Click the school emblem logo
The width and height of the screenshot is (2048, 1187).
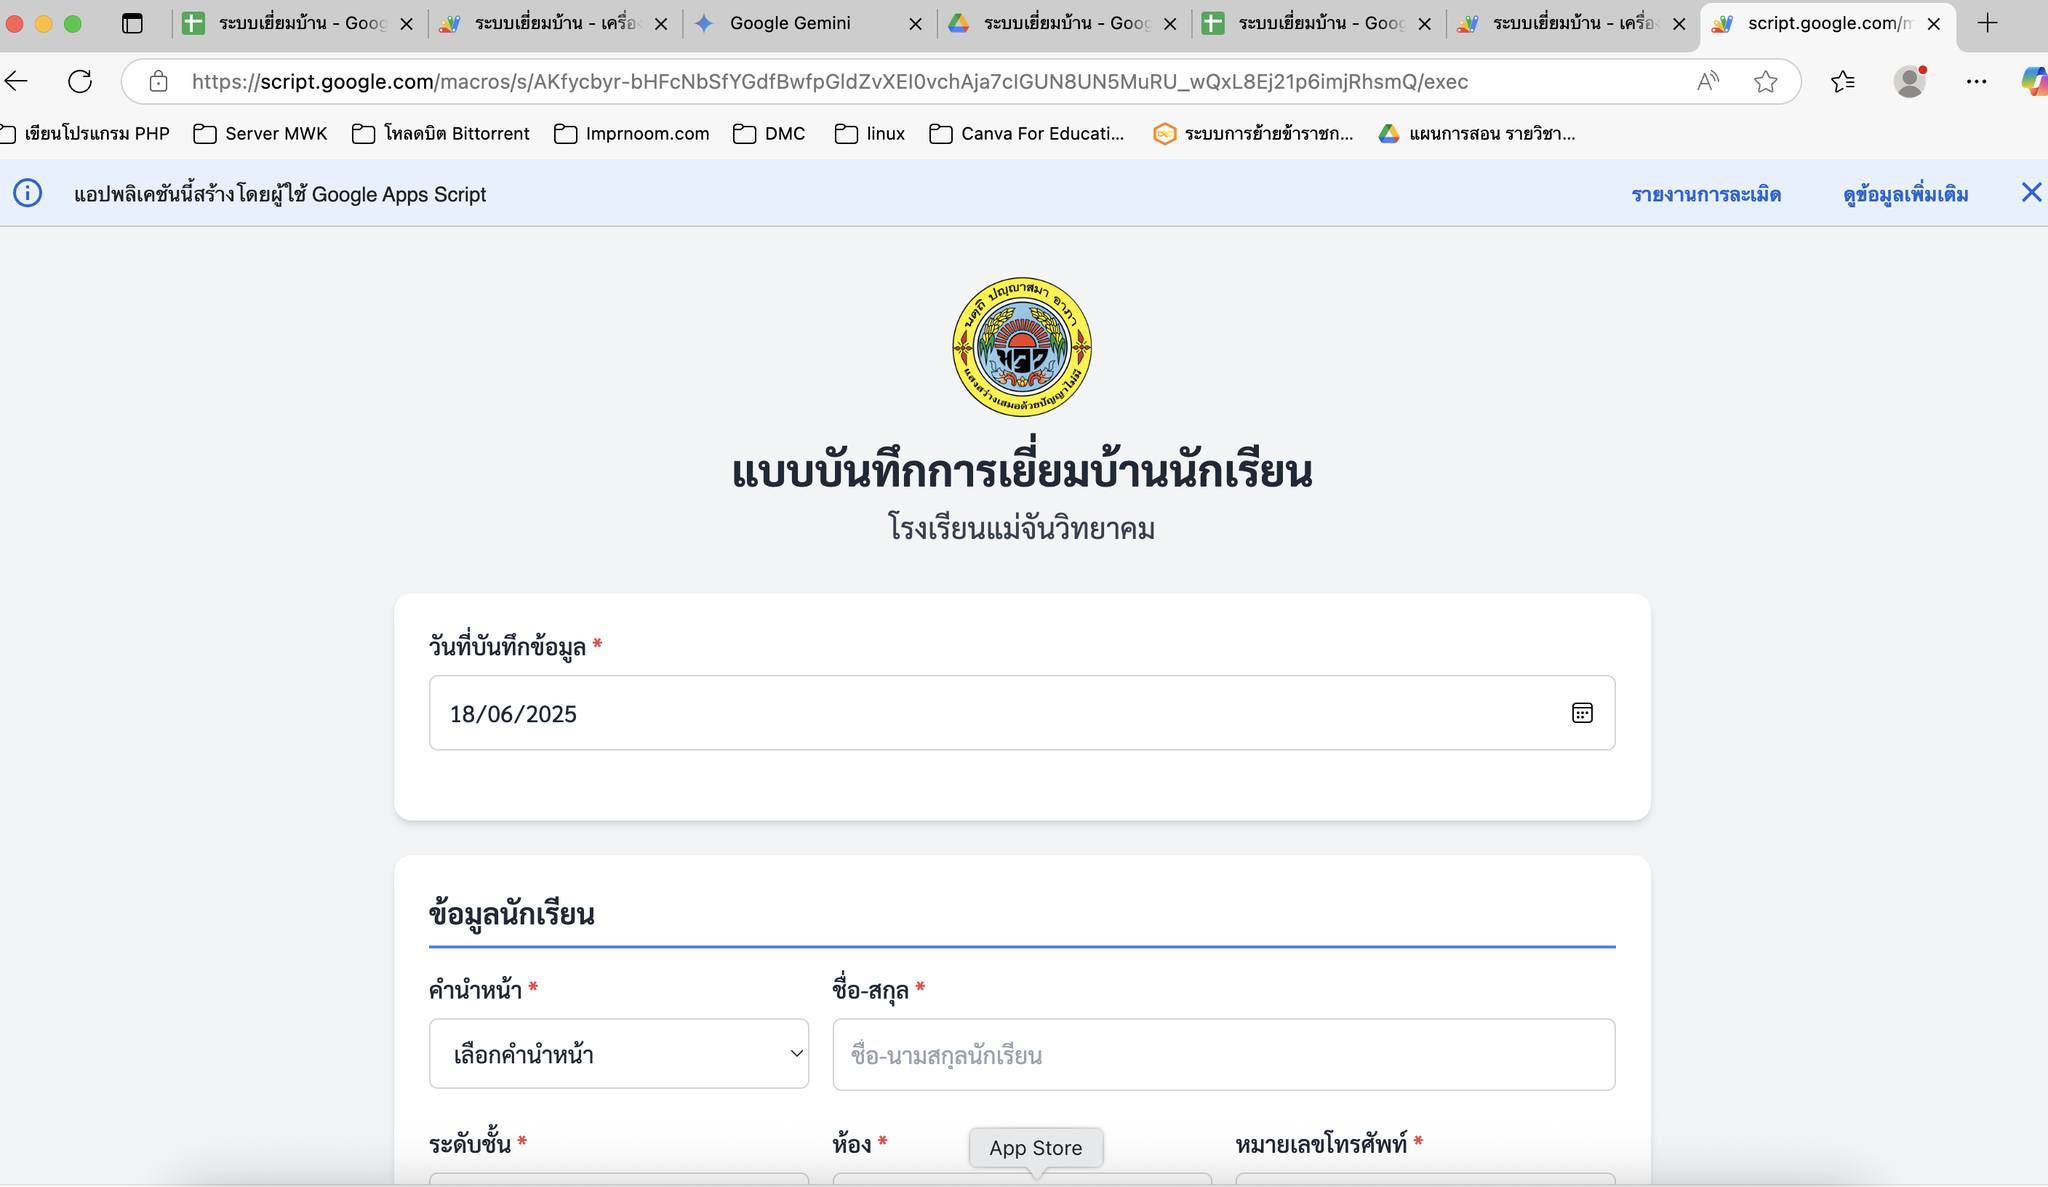coord(1022,347)
